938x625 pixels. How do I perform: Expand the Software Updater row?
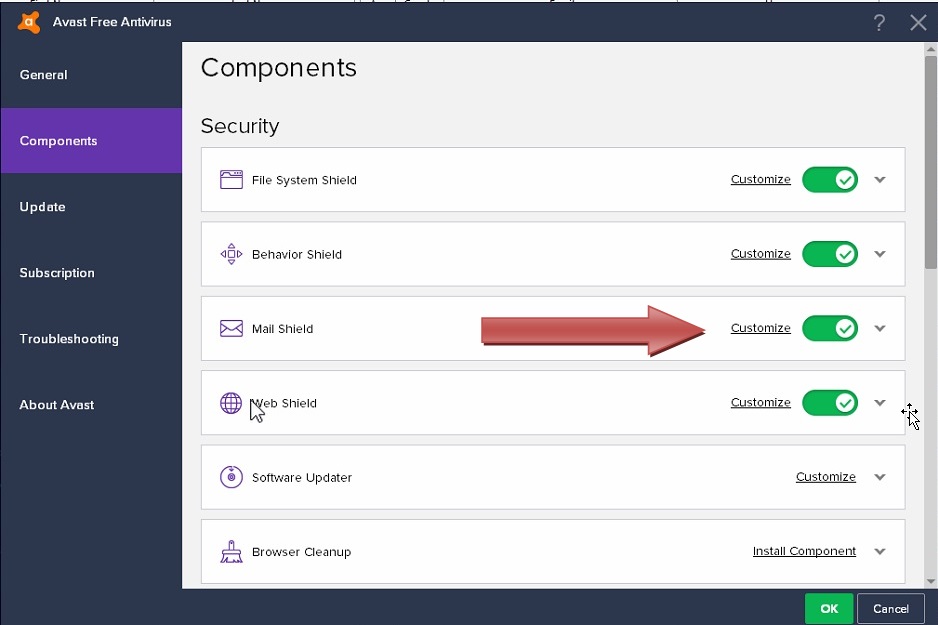[x=879, y=477]
